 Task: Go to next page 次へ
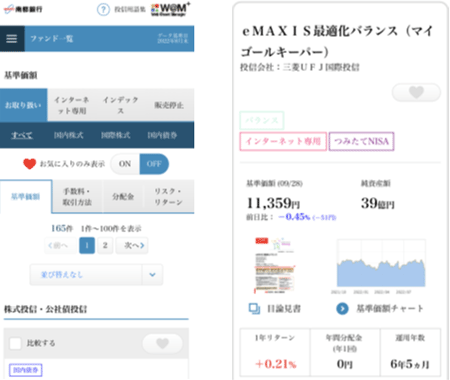point(132,245)
